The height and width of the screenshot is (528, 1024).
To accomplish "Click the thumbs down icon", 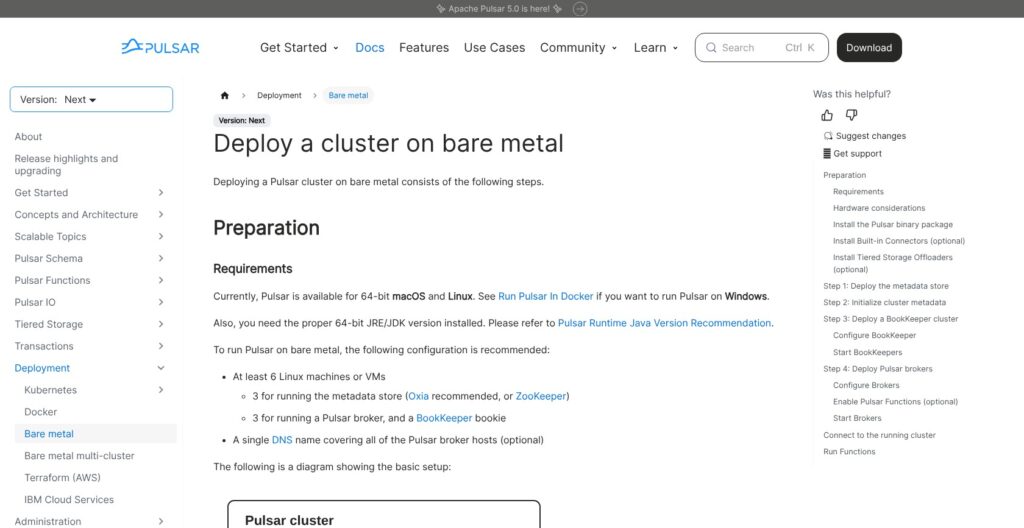I will [x=851, y=116].
